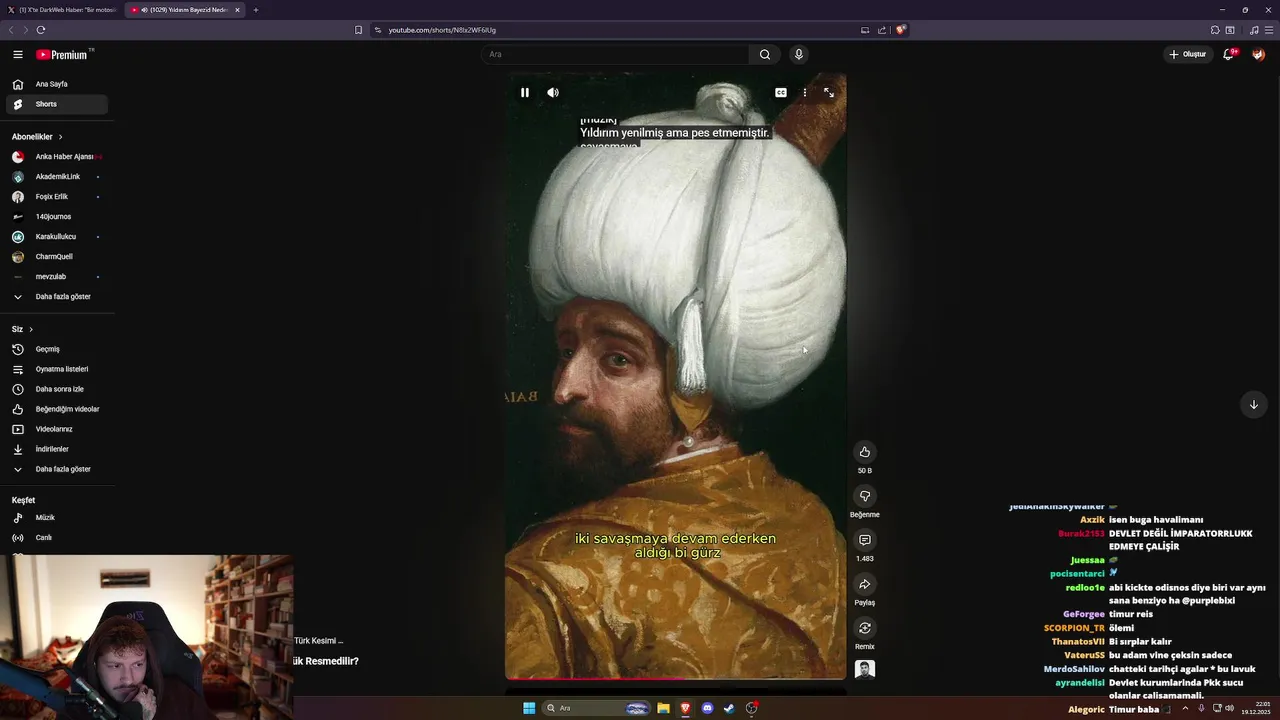The image size is (1280, 720).
Task: Open 140journos channel subscription
Action: tap(57, 217)
